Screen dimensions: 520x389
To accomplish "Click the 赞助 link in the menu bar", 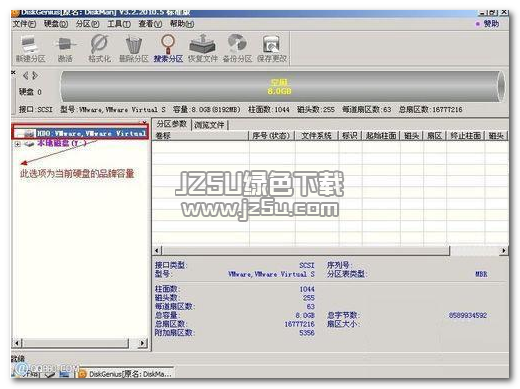I will [491, 24].
